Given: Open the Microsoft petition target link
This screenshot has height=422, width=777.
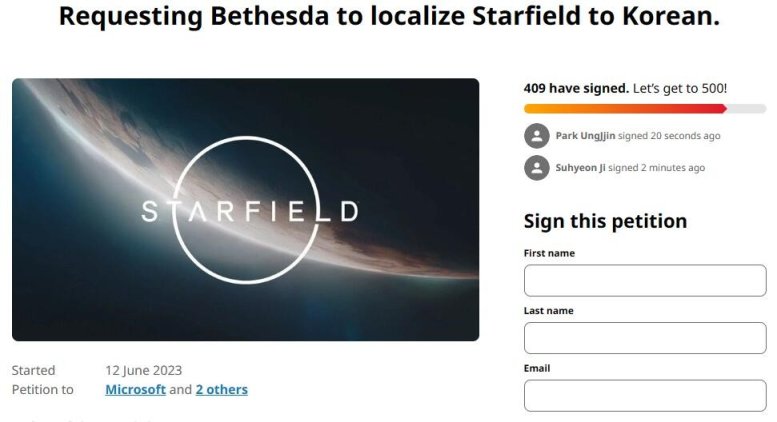Looking at the screenshot, I should pyautogui.click(x=135, y=389).
